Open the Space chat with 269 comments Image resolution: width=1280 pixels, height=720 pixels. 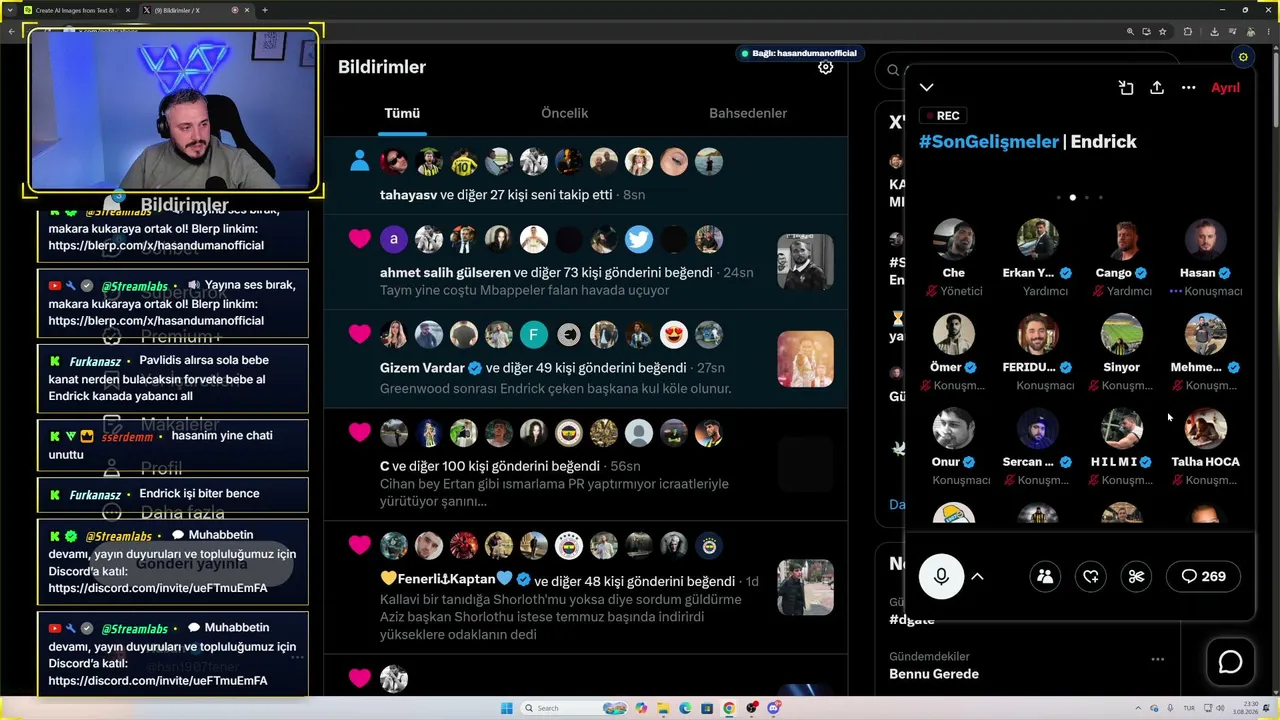pyautogui.click(x=1203, y=576)
